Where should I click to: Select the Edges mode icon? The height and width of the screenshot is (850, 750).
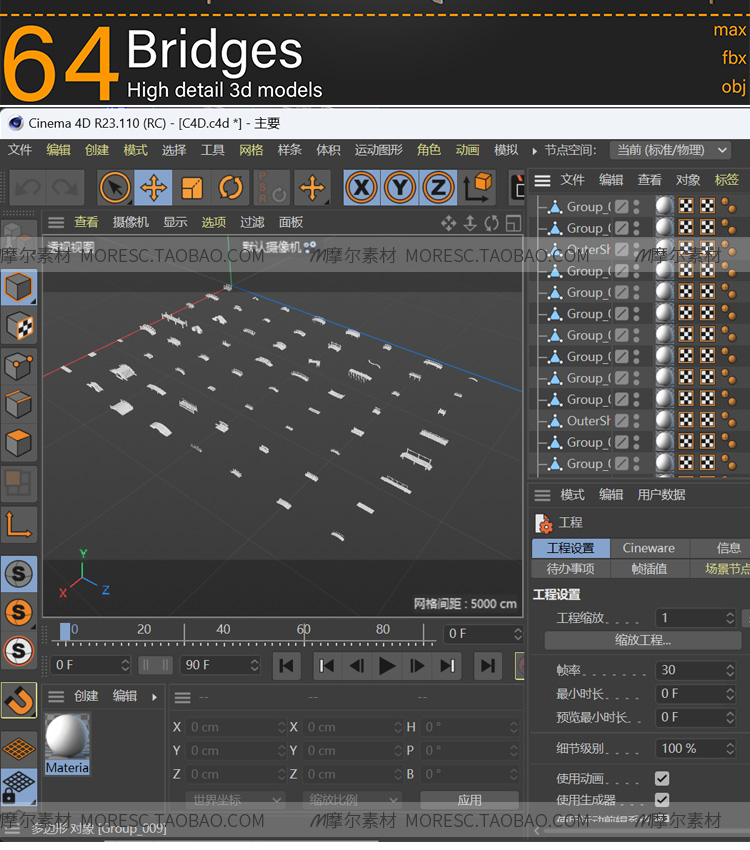coord(19,404)
